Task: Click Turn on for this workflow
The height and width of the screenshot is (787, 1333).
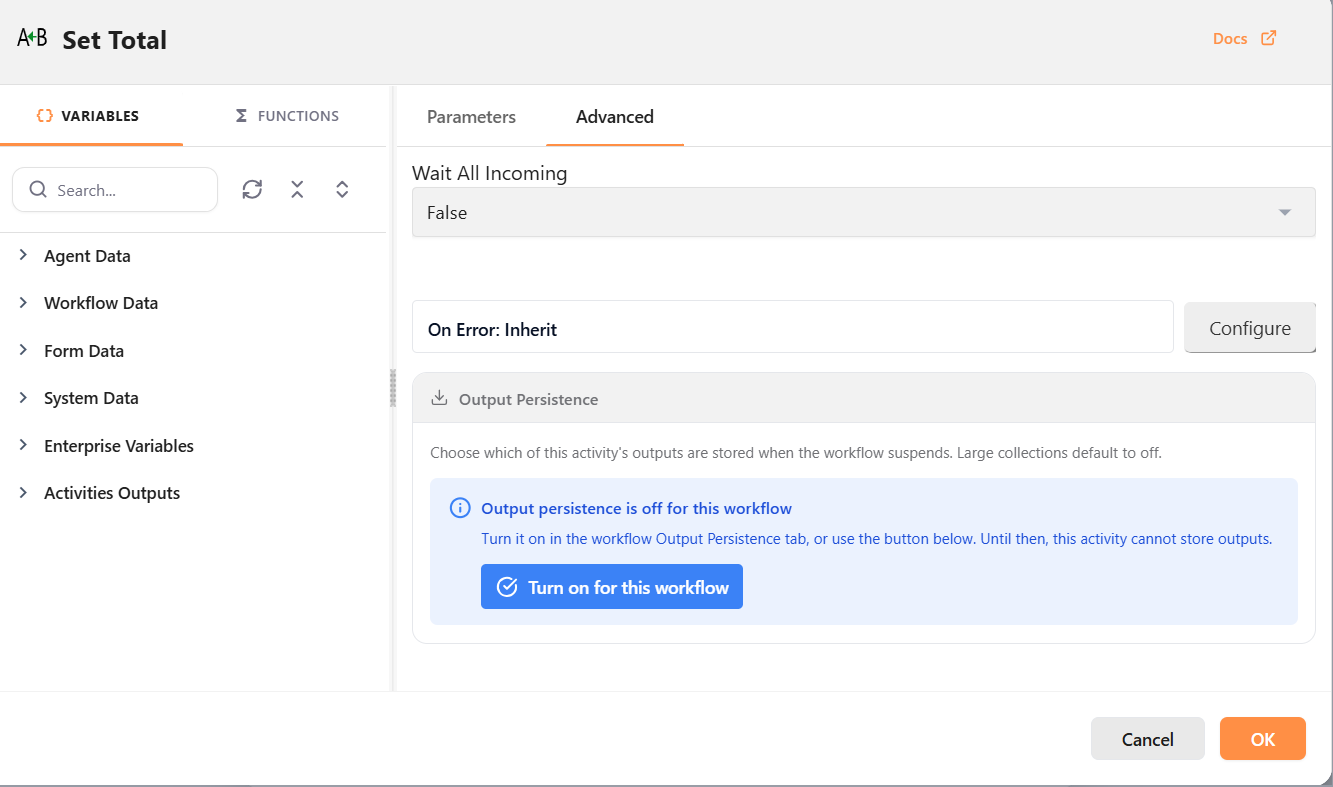Action: tap(612, 587)
